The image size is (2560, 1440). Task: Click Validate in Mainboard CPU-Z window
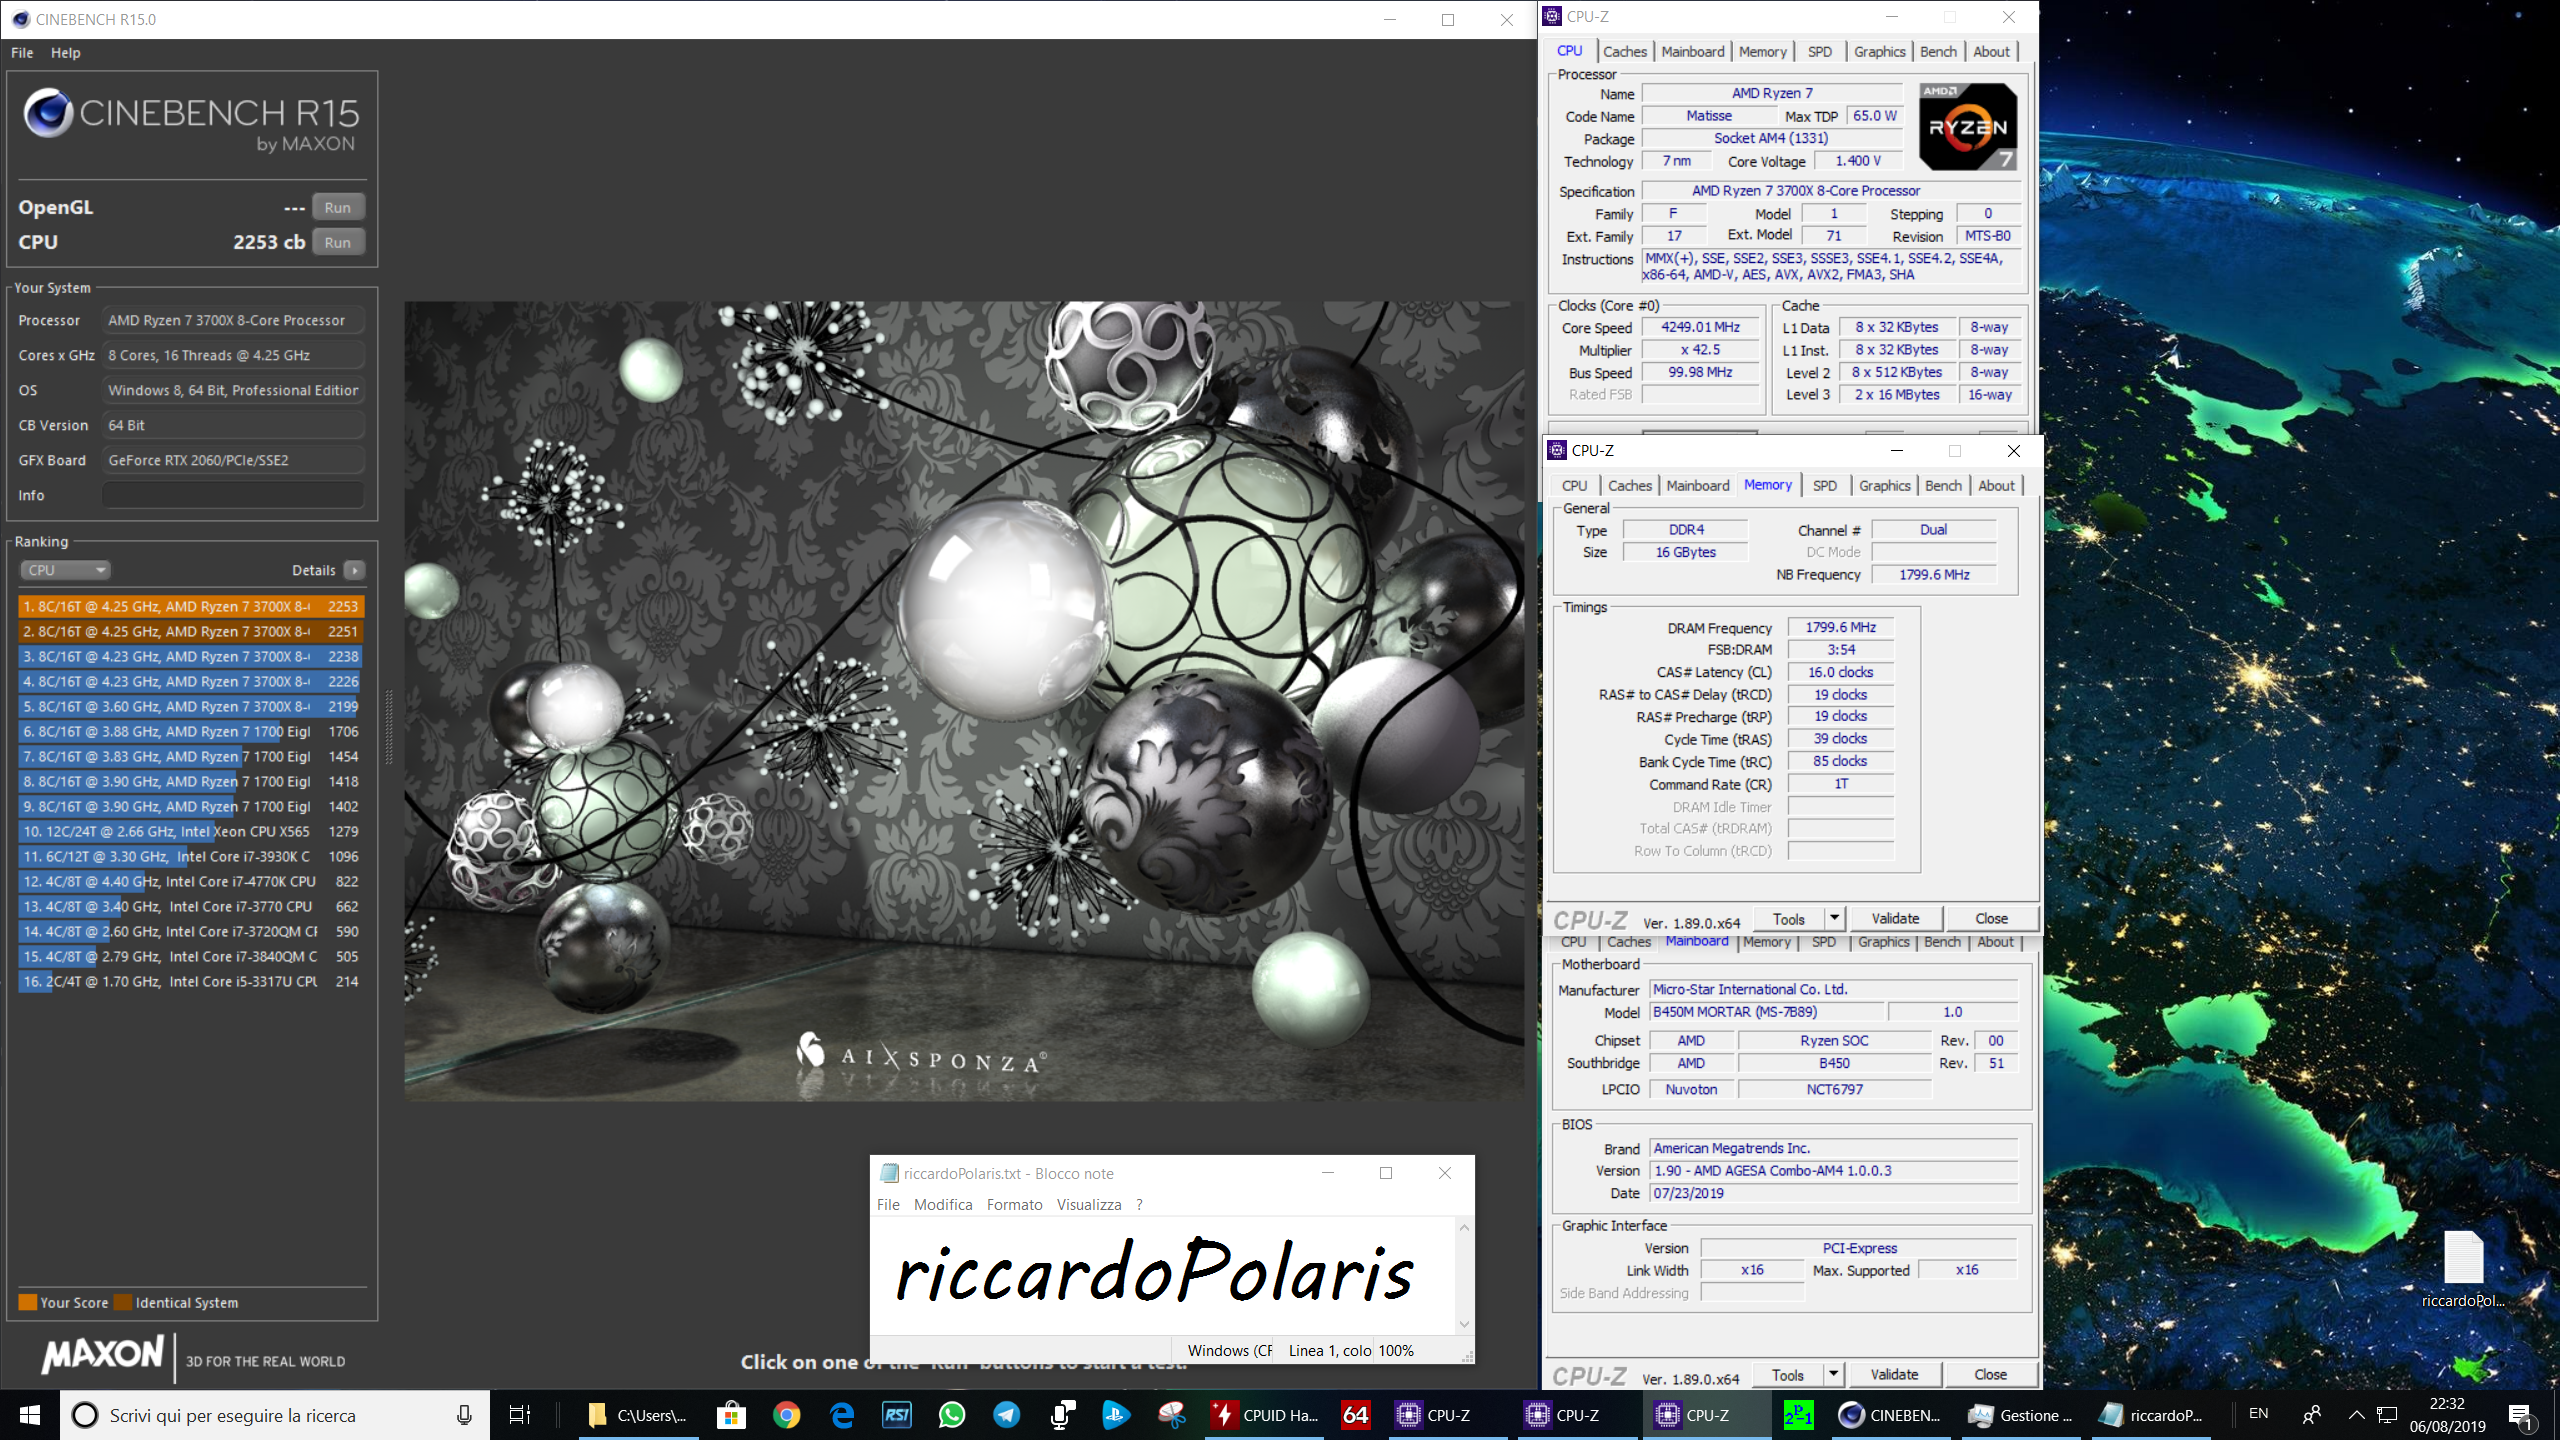(x=1894, y=1375)
